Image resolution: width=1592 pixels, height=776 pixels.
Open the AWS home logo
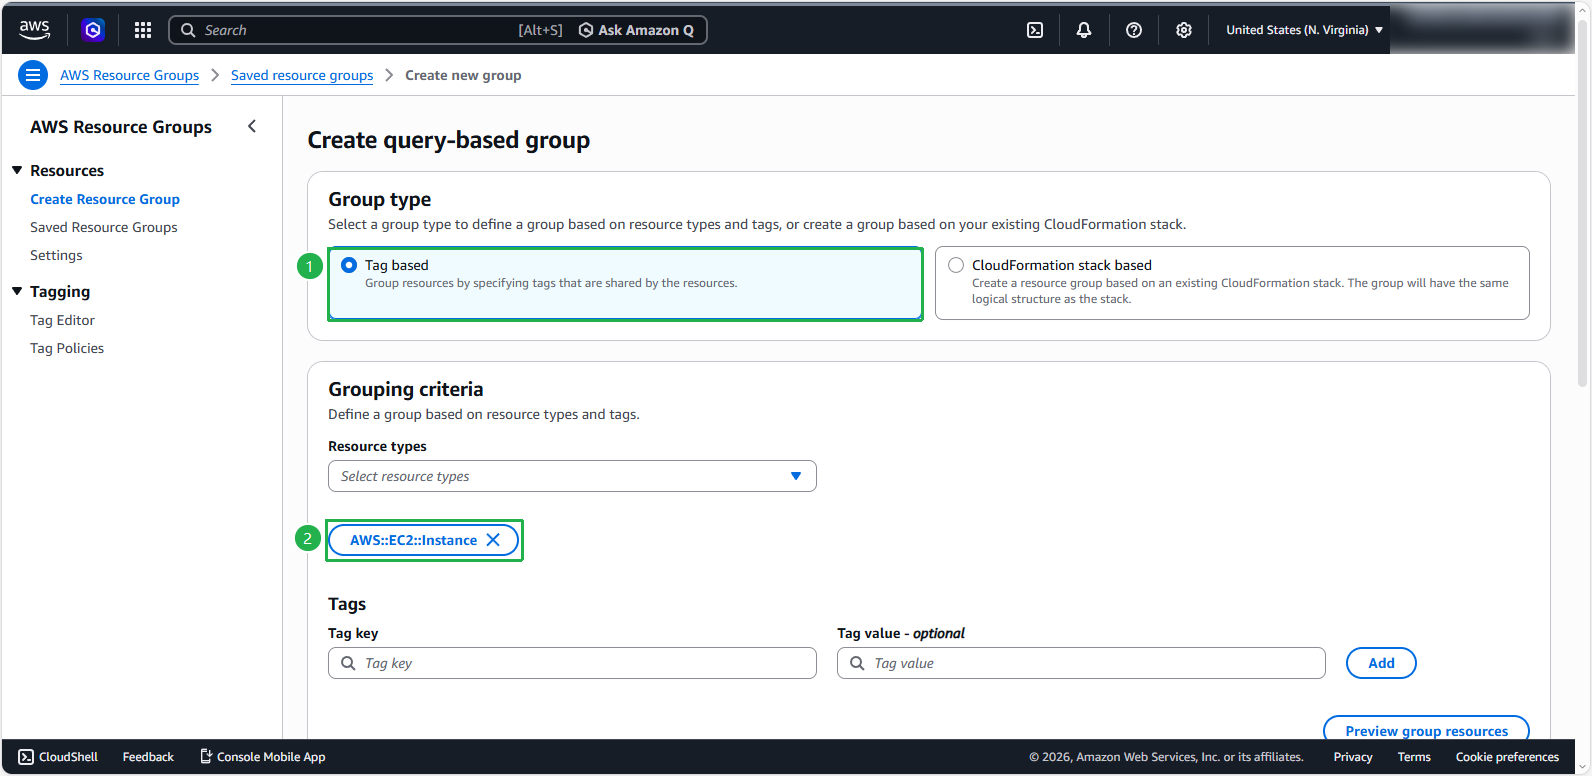click(34, 30)
